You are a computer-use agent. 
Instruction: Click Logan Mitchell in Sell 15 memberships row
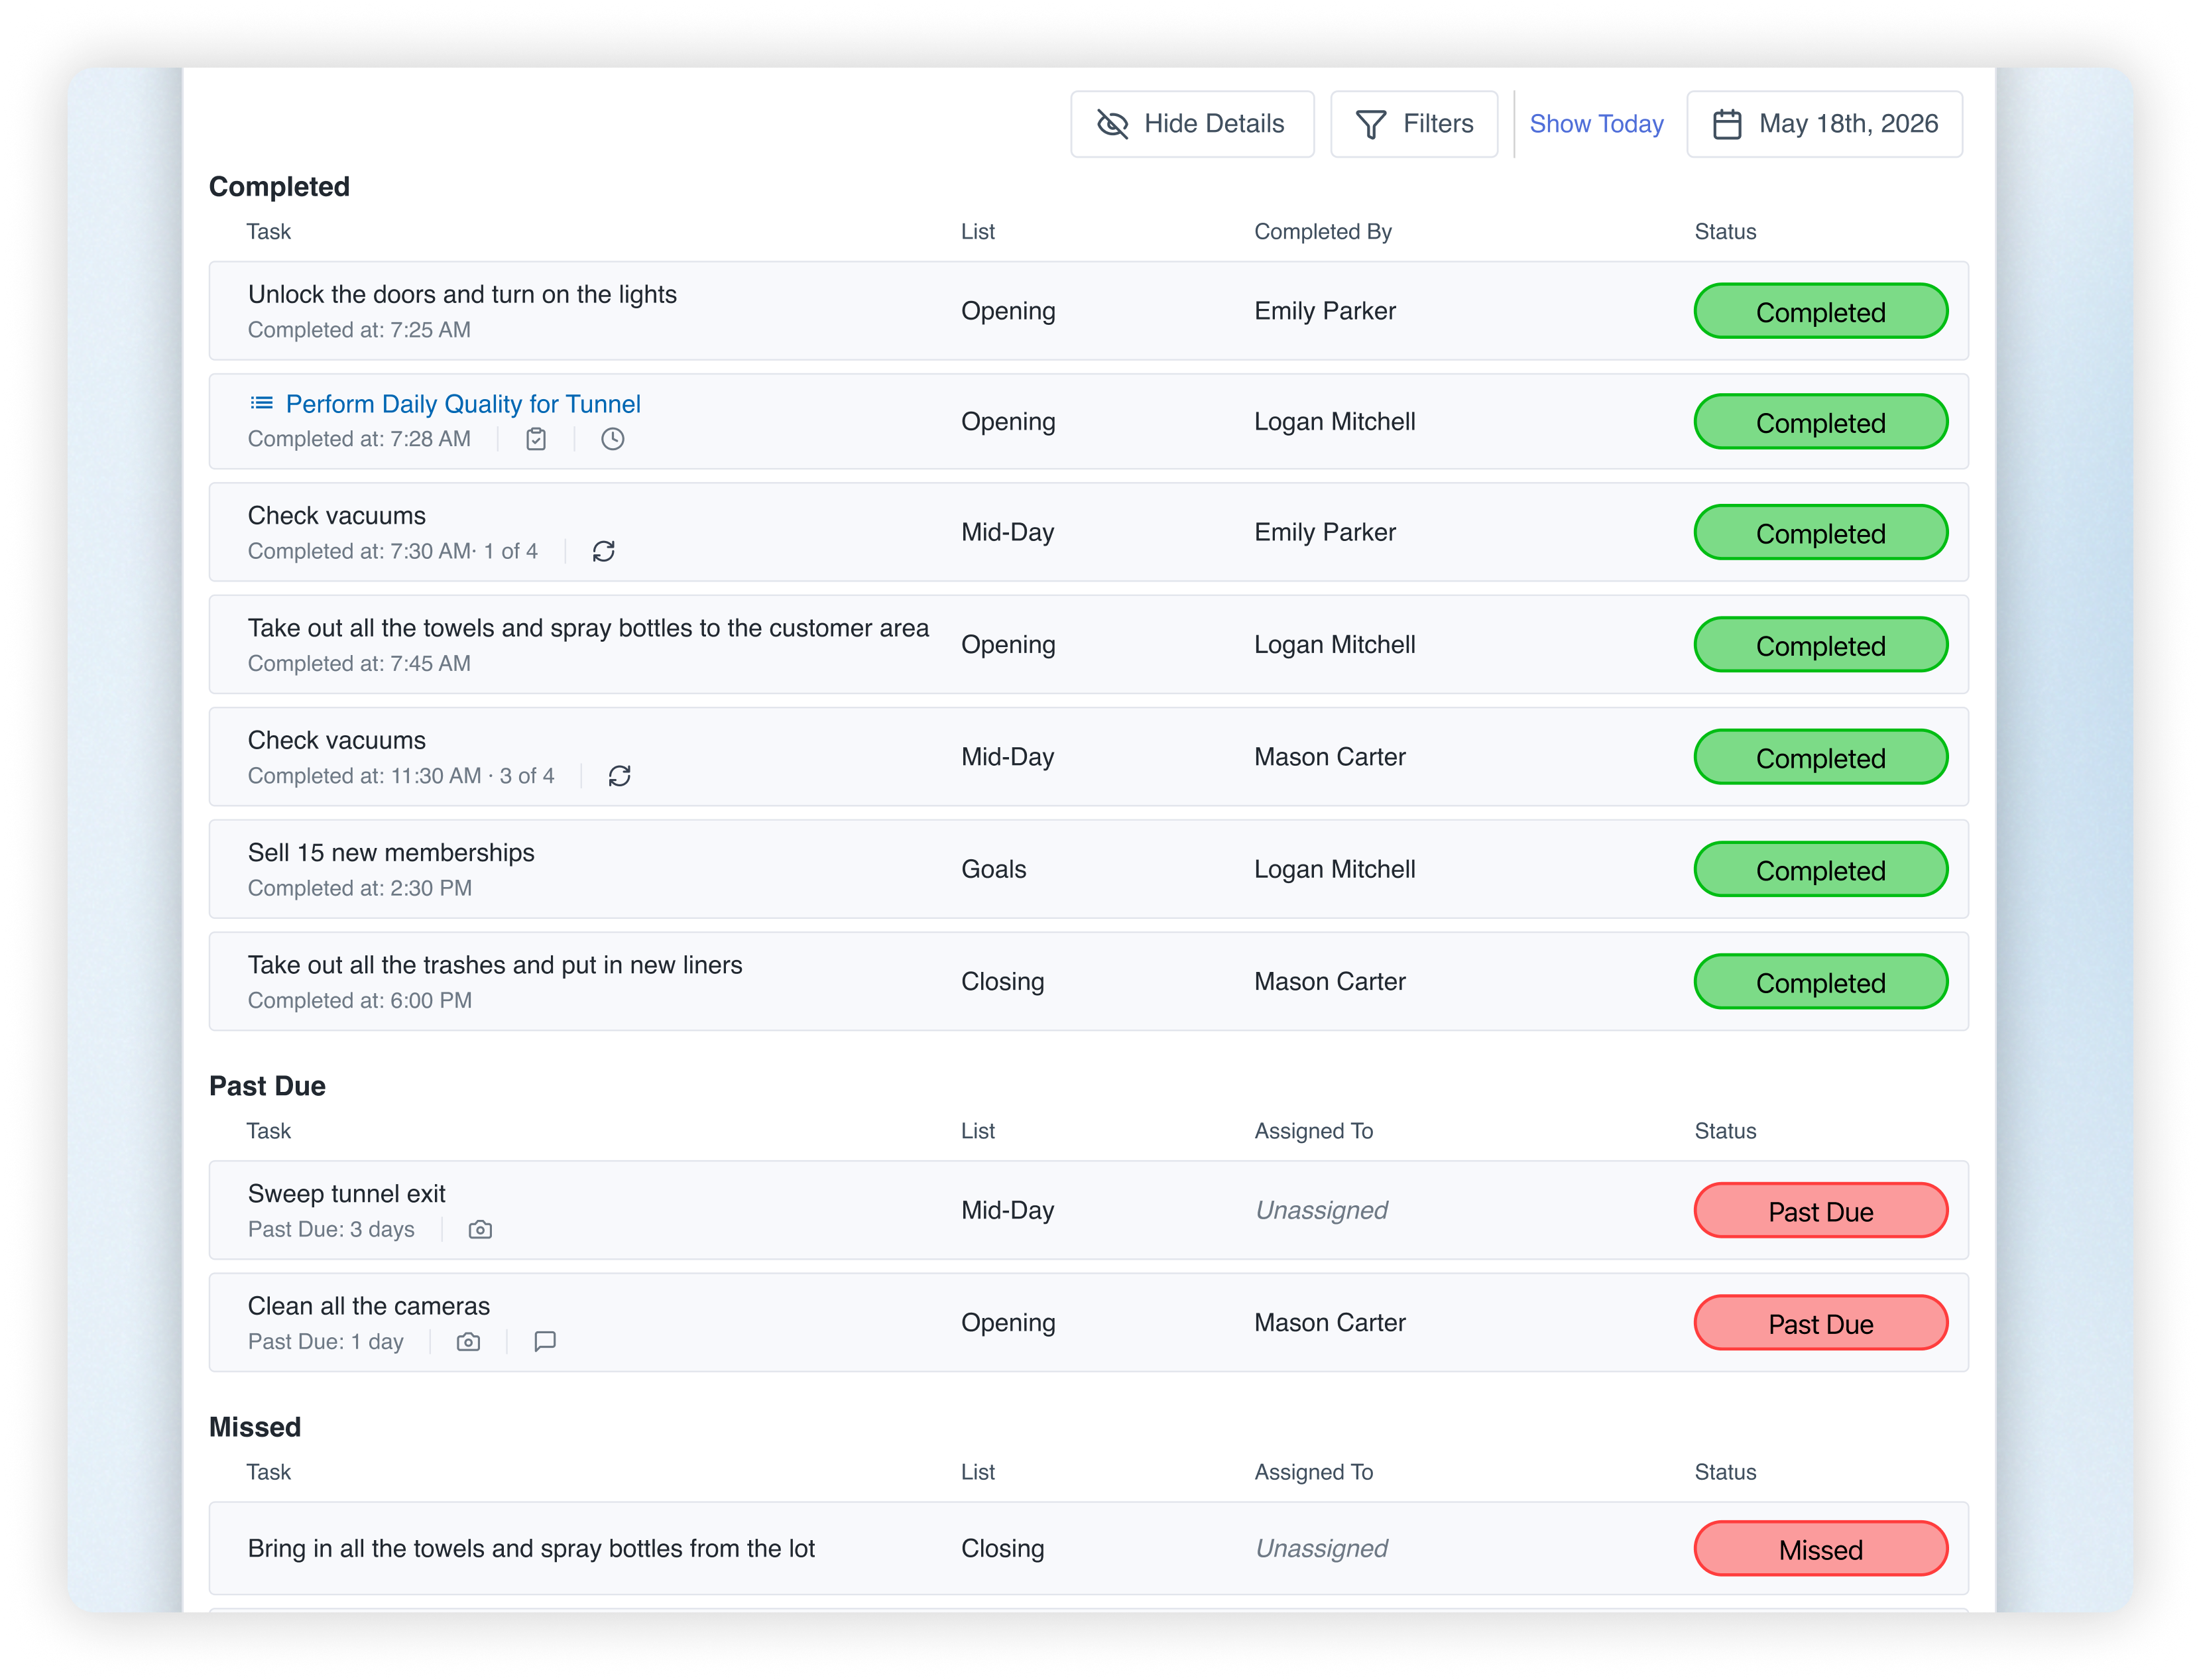tap(1334, 869)
